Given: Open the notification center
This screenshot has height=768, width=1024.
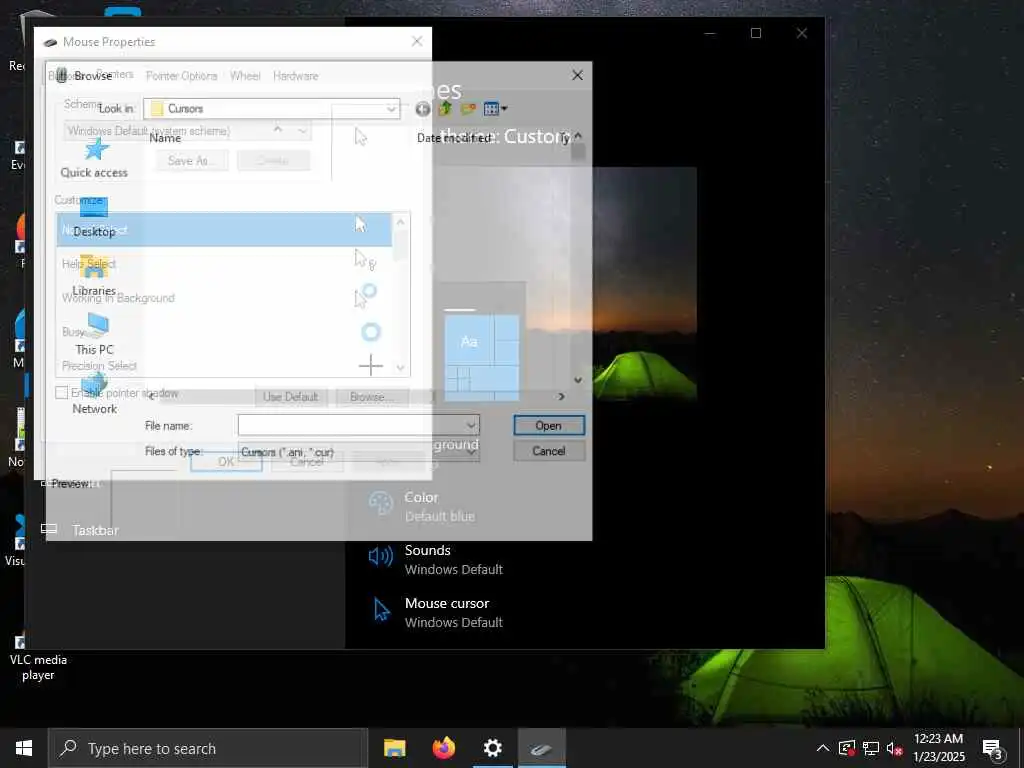Looking at the screenshot, I should (x=993, y=748).
